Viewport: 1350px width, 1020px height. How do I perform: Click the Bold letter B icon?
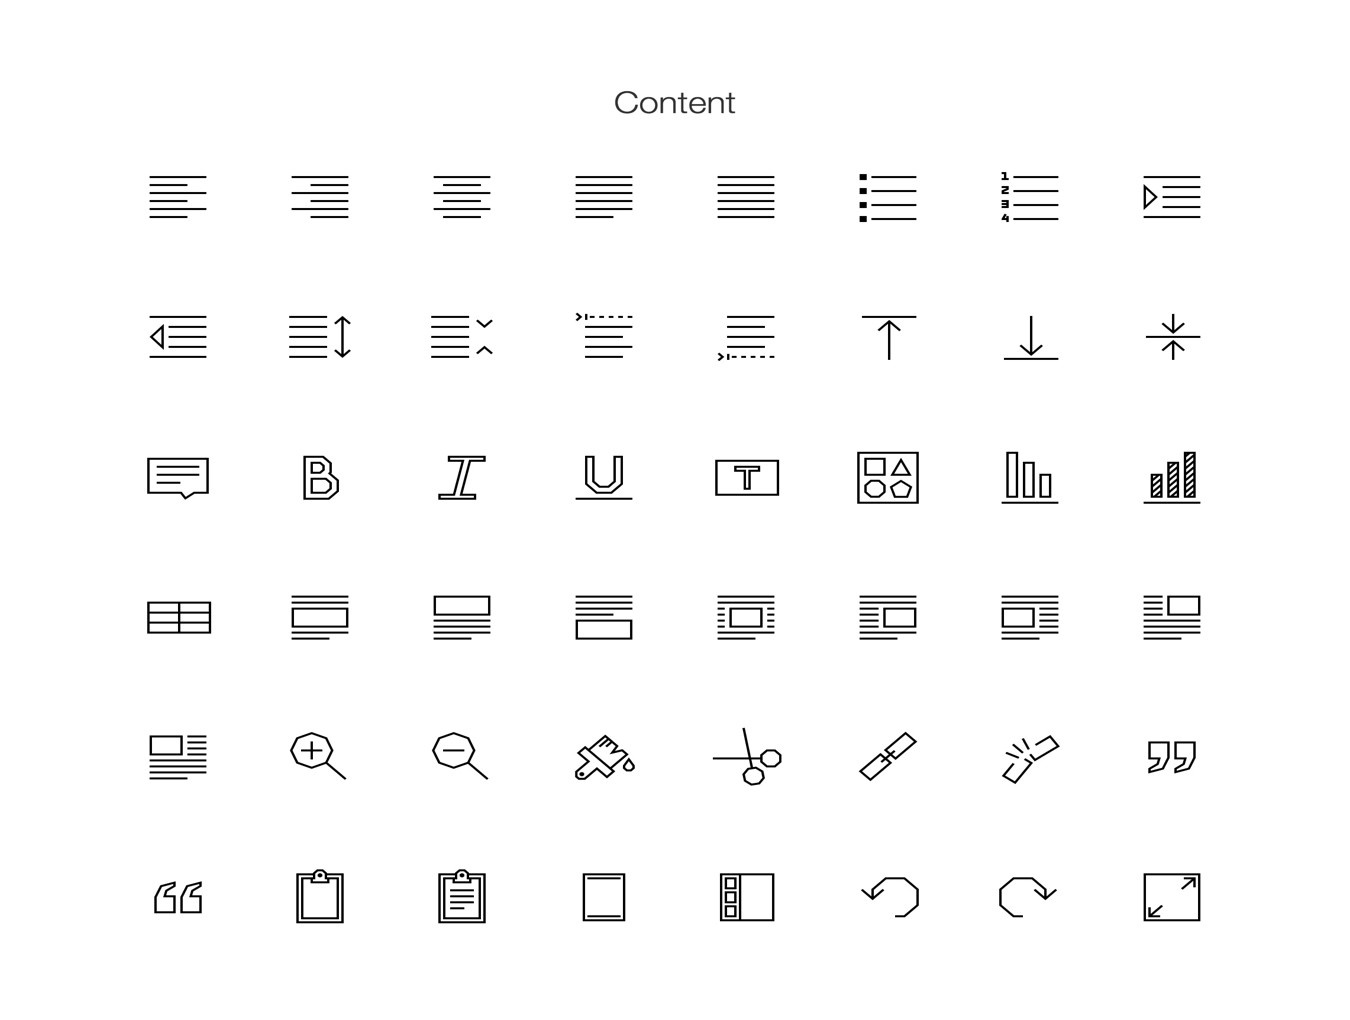320,477
